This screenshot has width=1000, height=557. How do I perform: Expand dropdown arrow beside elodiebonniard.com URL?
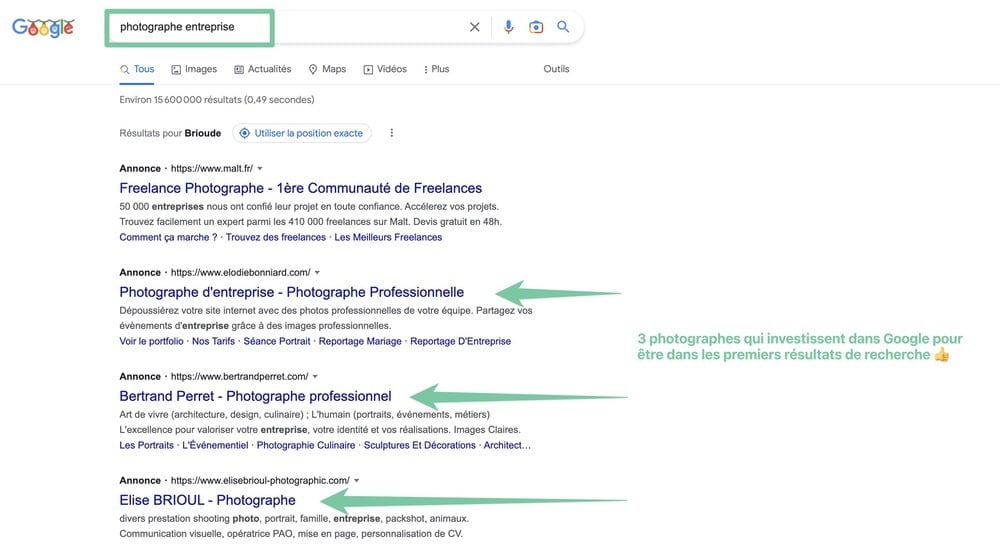click(x=318, y=272)
